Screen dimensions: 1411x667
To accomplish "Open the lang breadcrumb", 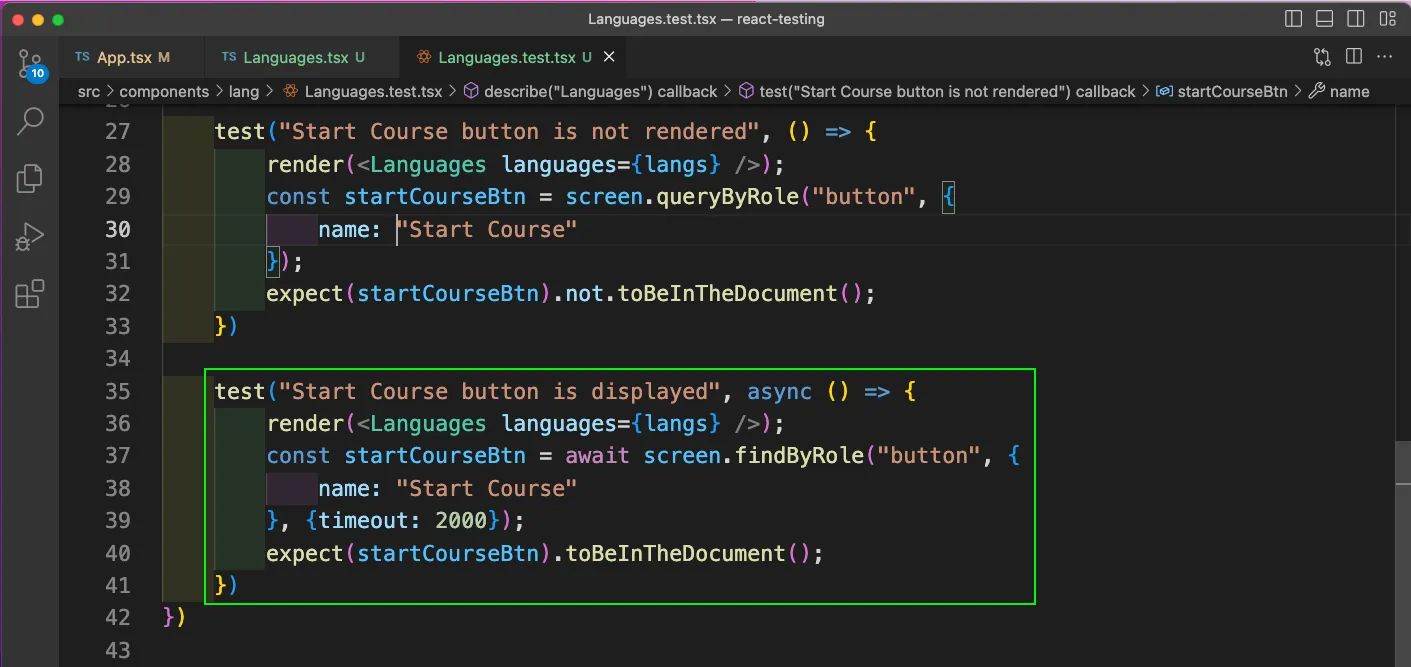I will [243, 91].
